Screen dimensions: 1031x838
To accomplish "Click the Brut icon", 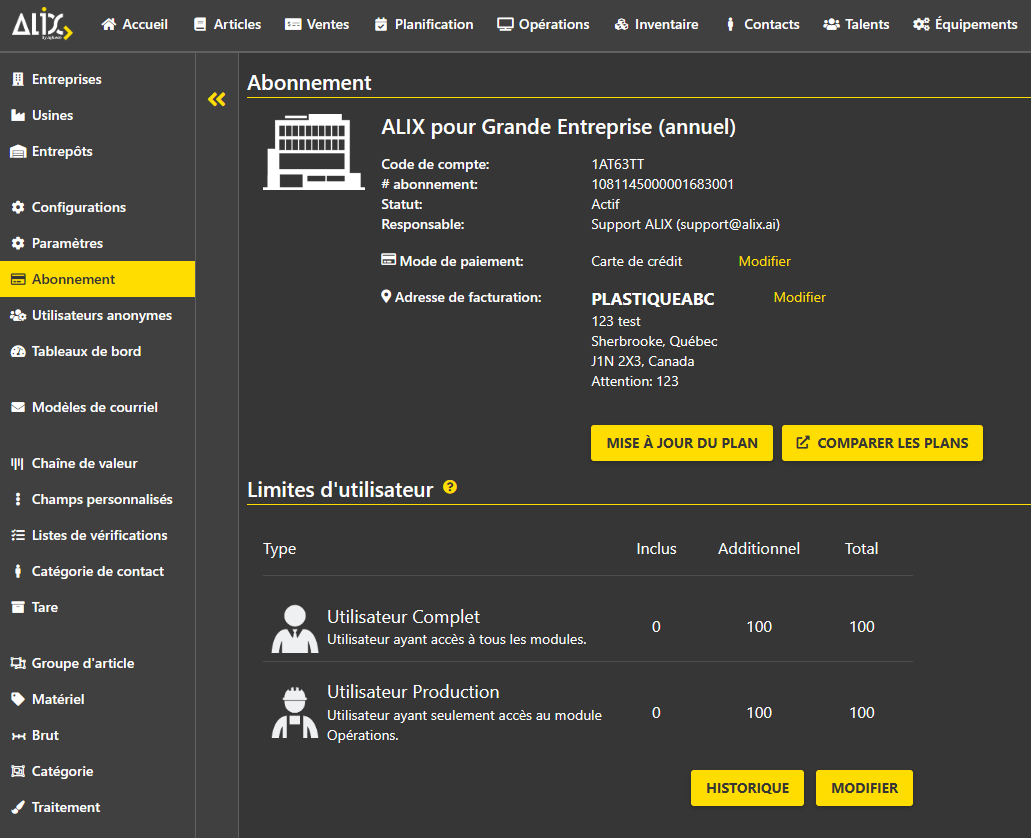I will 18,736.
